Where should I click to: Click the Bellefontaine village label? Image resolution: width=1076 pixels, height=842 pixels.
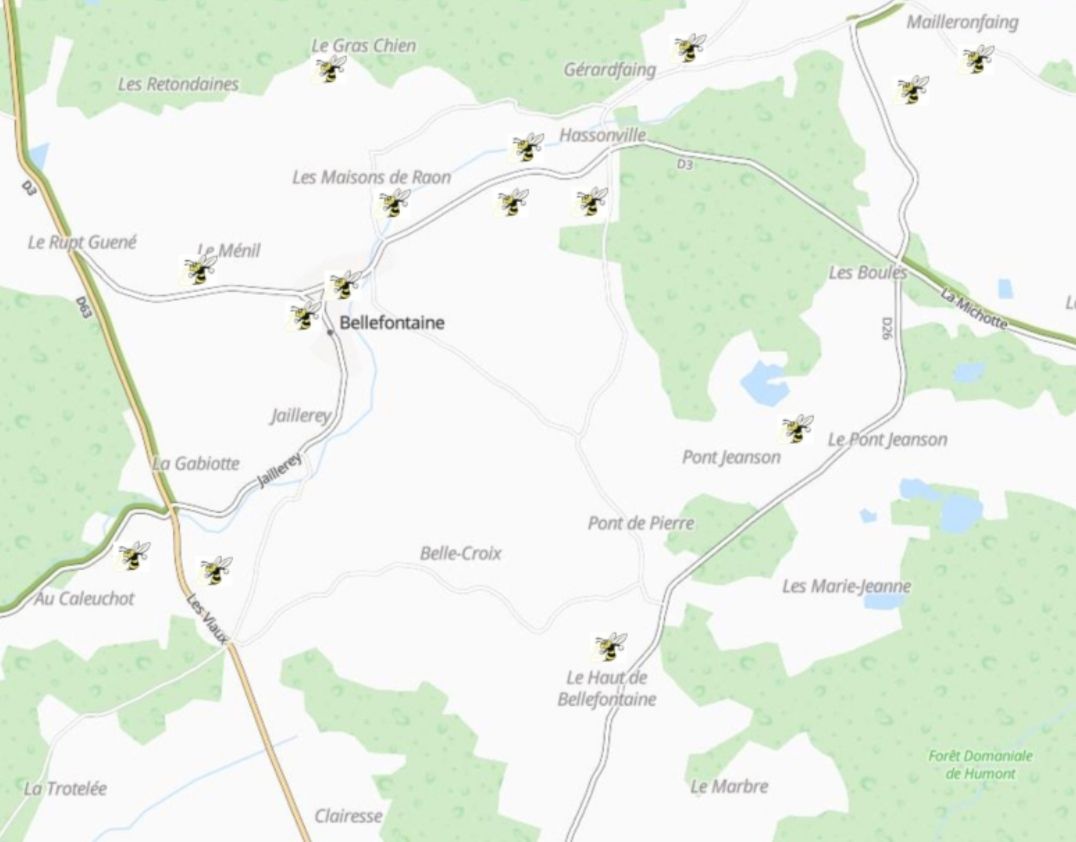point(392,323)
